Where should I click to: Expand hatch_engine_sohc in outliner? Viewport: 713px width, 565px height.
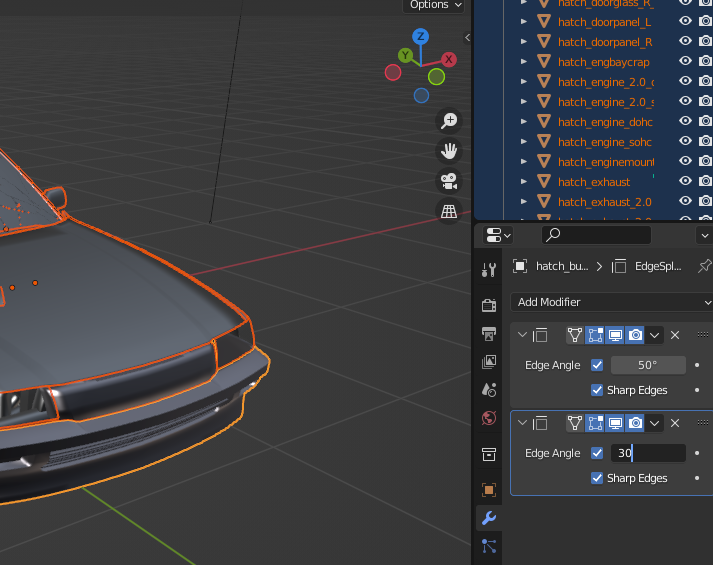(x=524, y=141)
